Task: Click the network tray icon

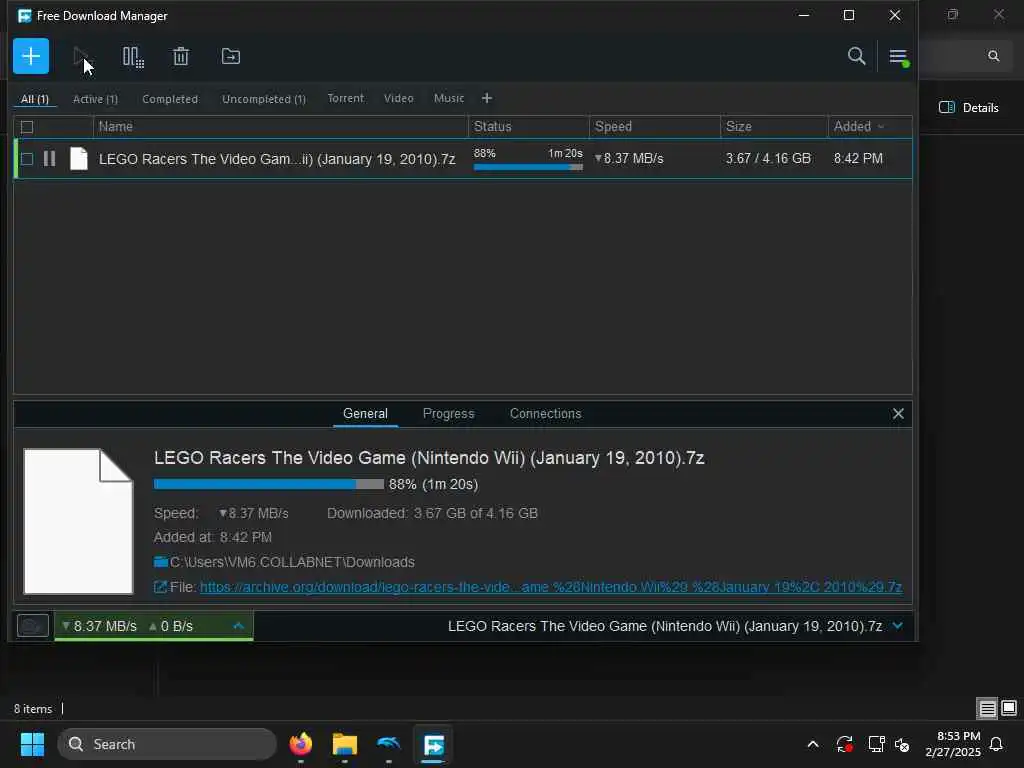Action: point(876,744)
